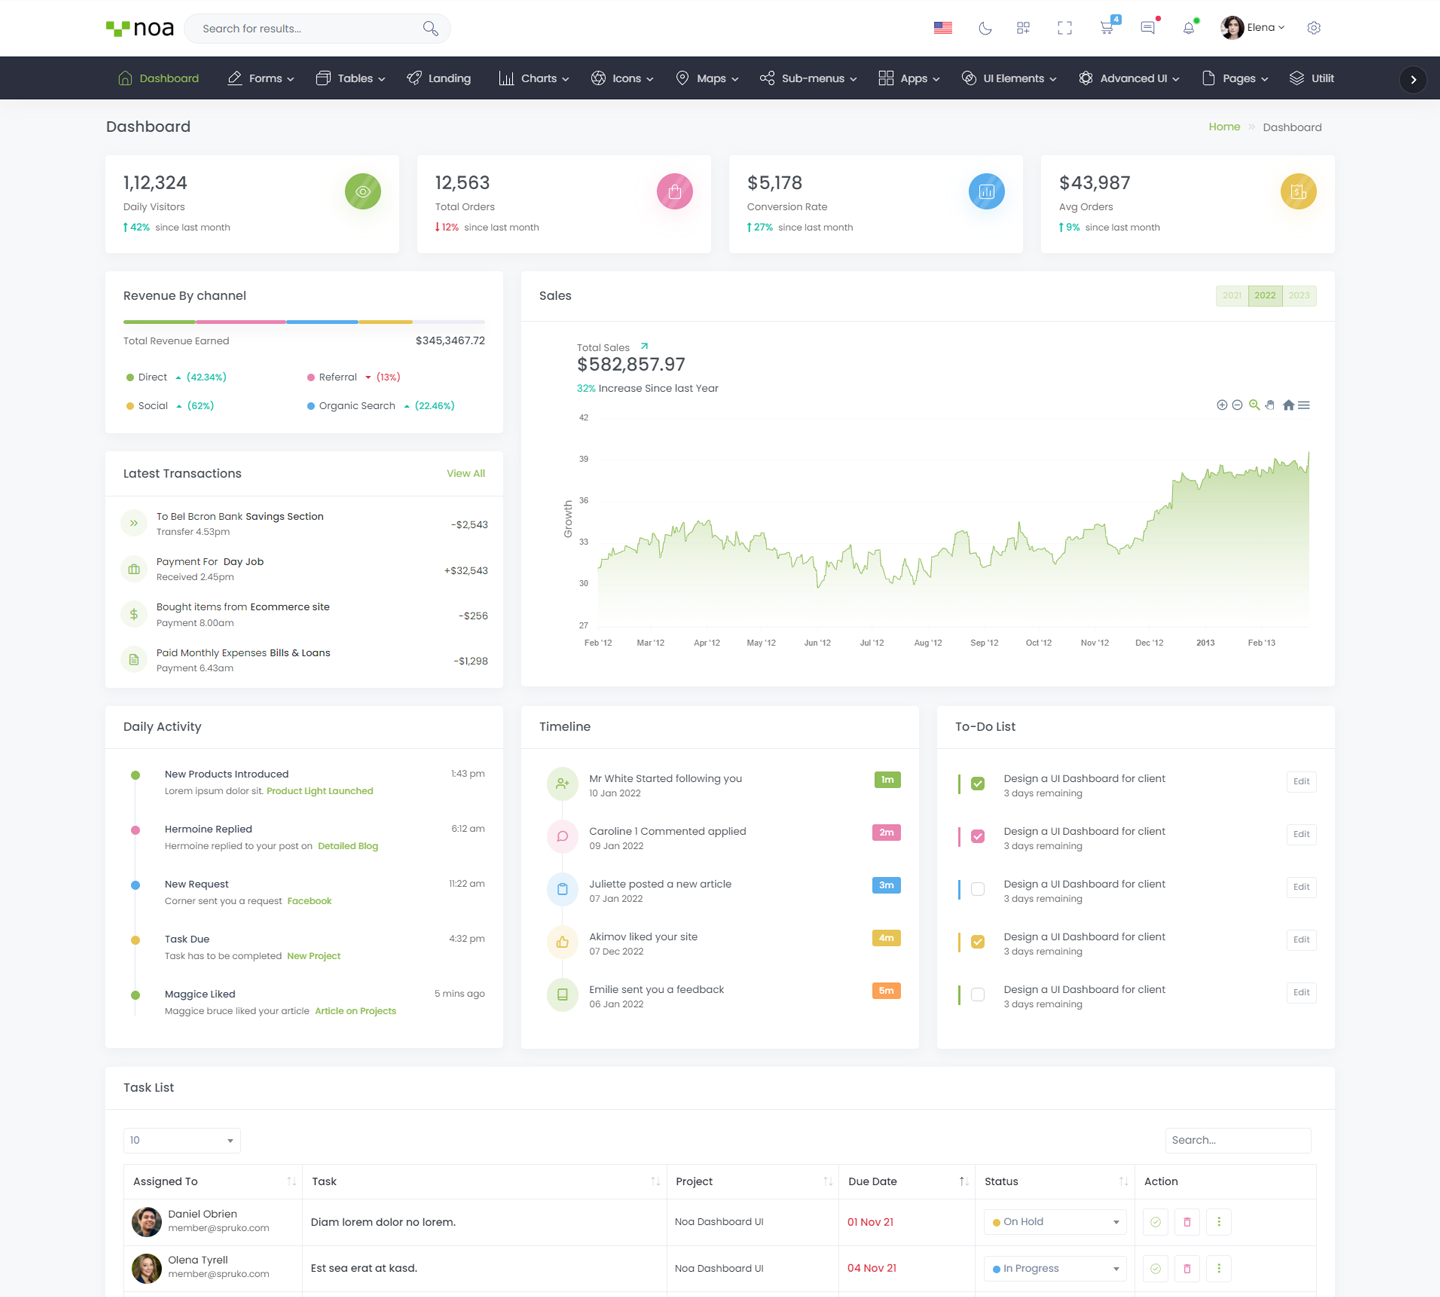Open the shopping cart icon
Image resolution: width=1440 pixels, height=1297 pixels.
[x=1106, y=28]
